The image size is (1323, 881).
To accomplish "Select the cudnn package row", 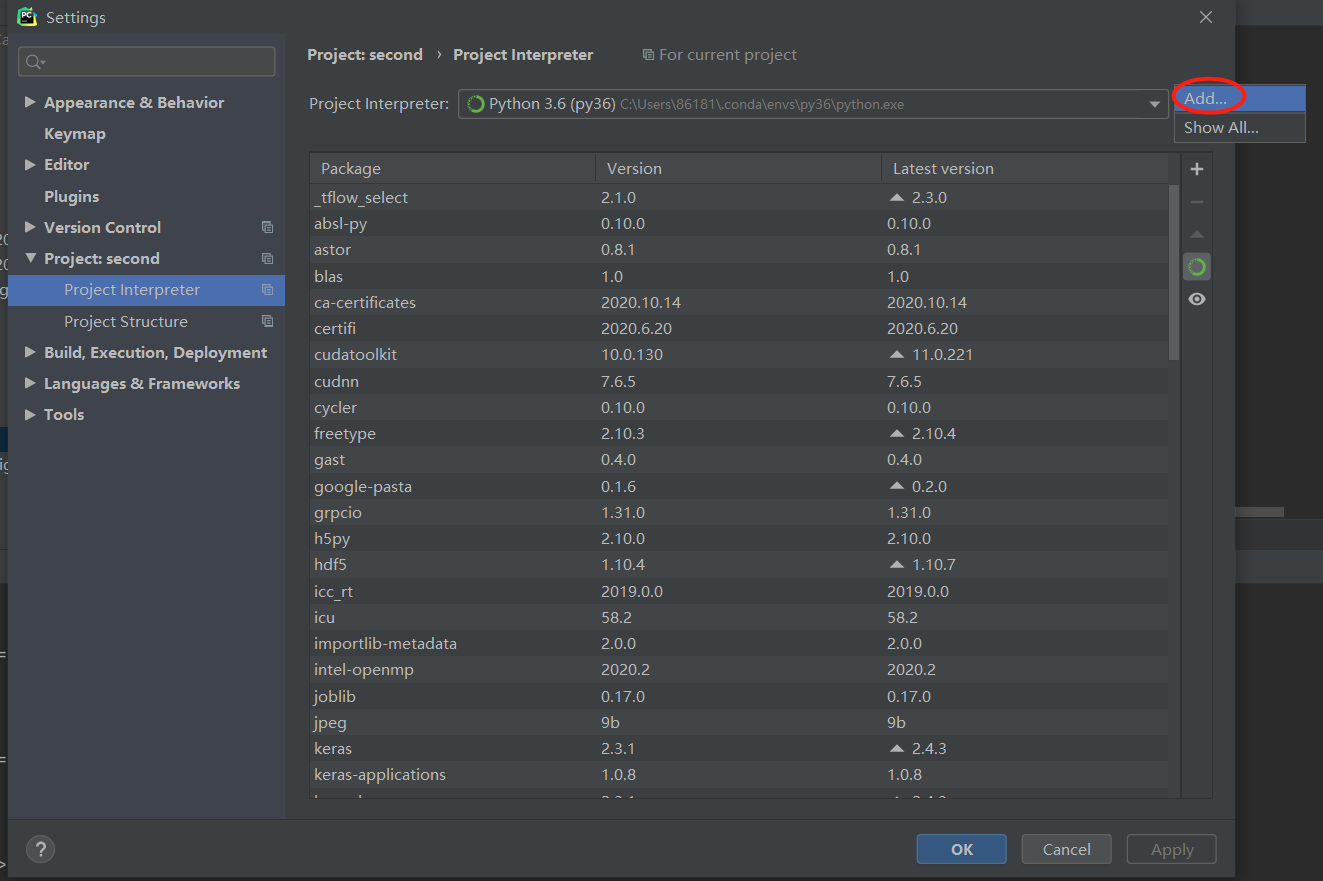I will [x=740, y=381].
